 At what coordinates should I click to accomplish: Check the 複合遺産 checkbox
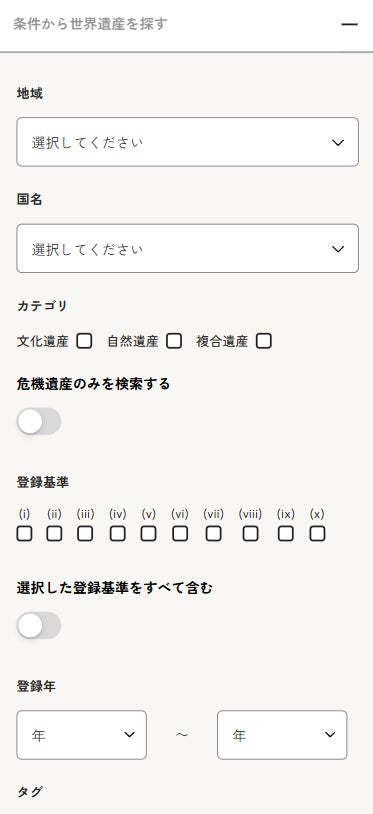pos(264,341)
